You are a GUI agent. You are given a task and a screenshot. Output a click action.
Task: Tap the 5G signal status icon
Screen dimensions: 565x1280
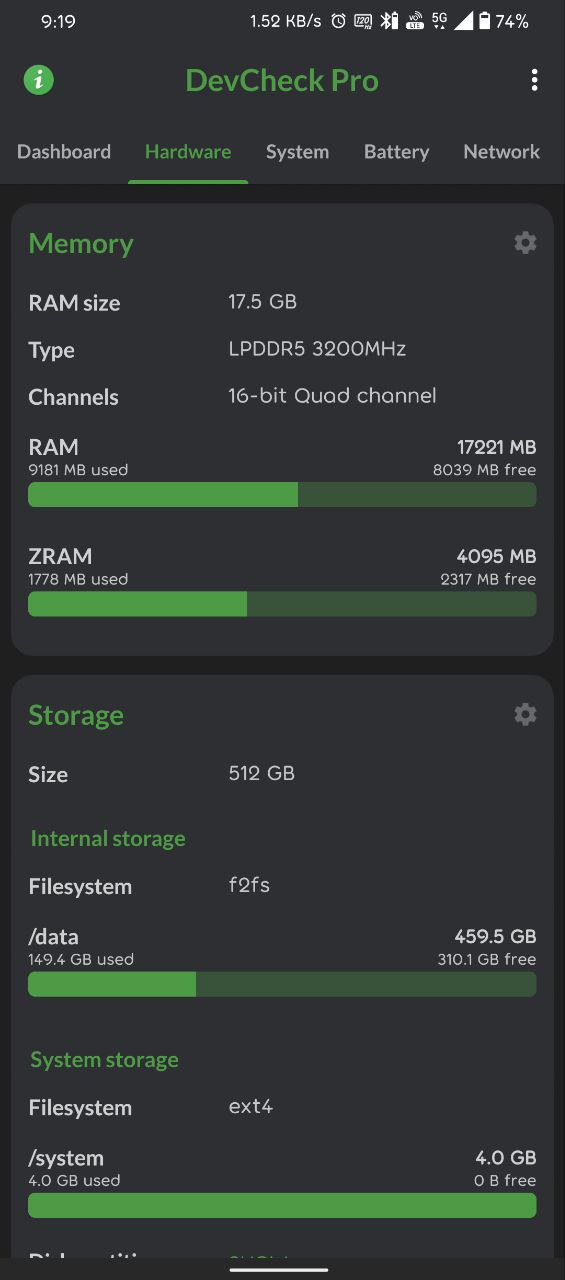[x=440, y=21]
